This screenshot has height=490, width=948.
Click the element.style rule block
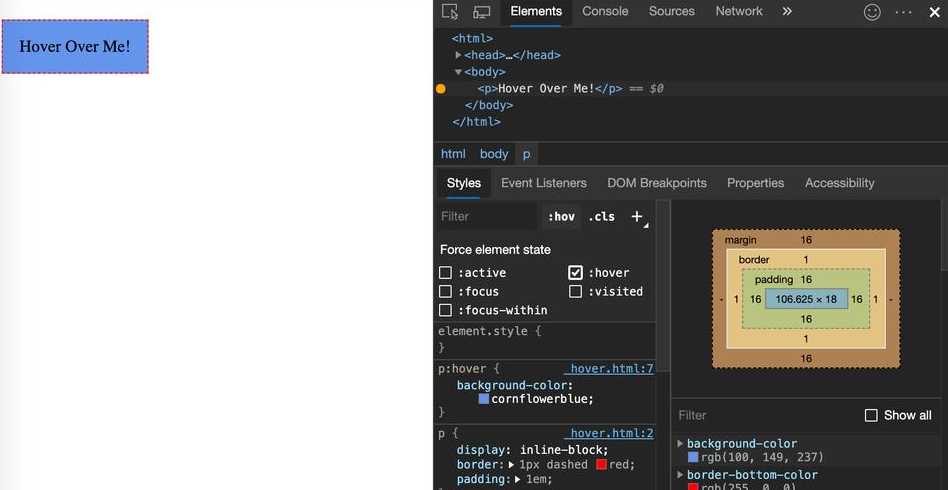tap(545, 339)
